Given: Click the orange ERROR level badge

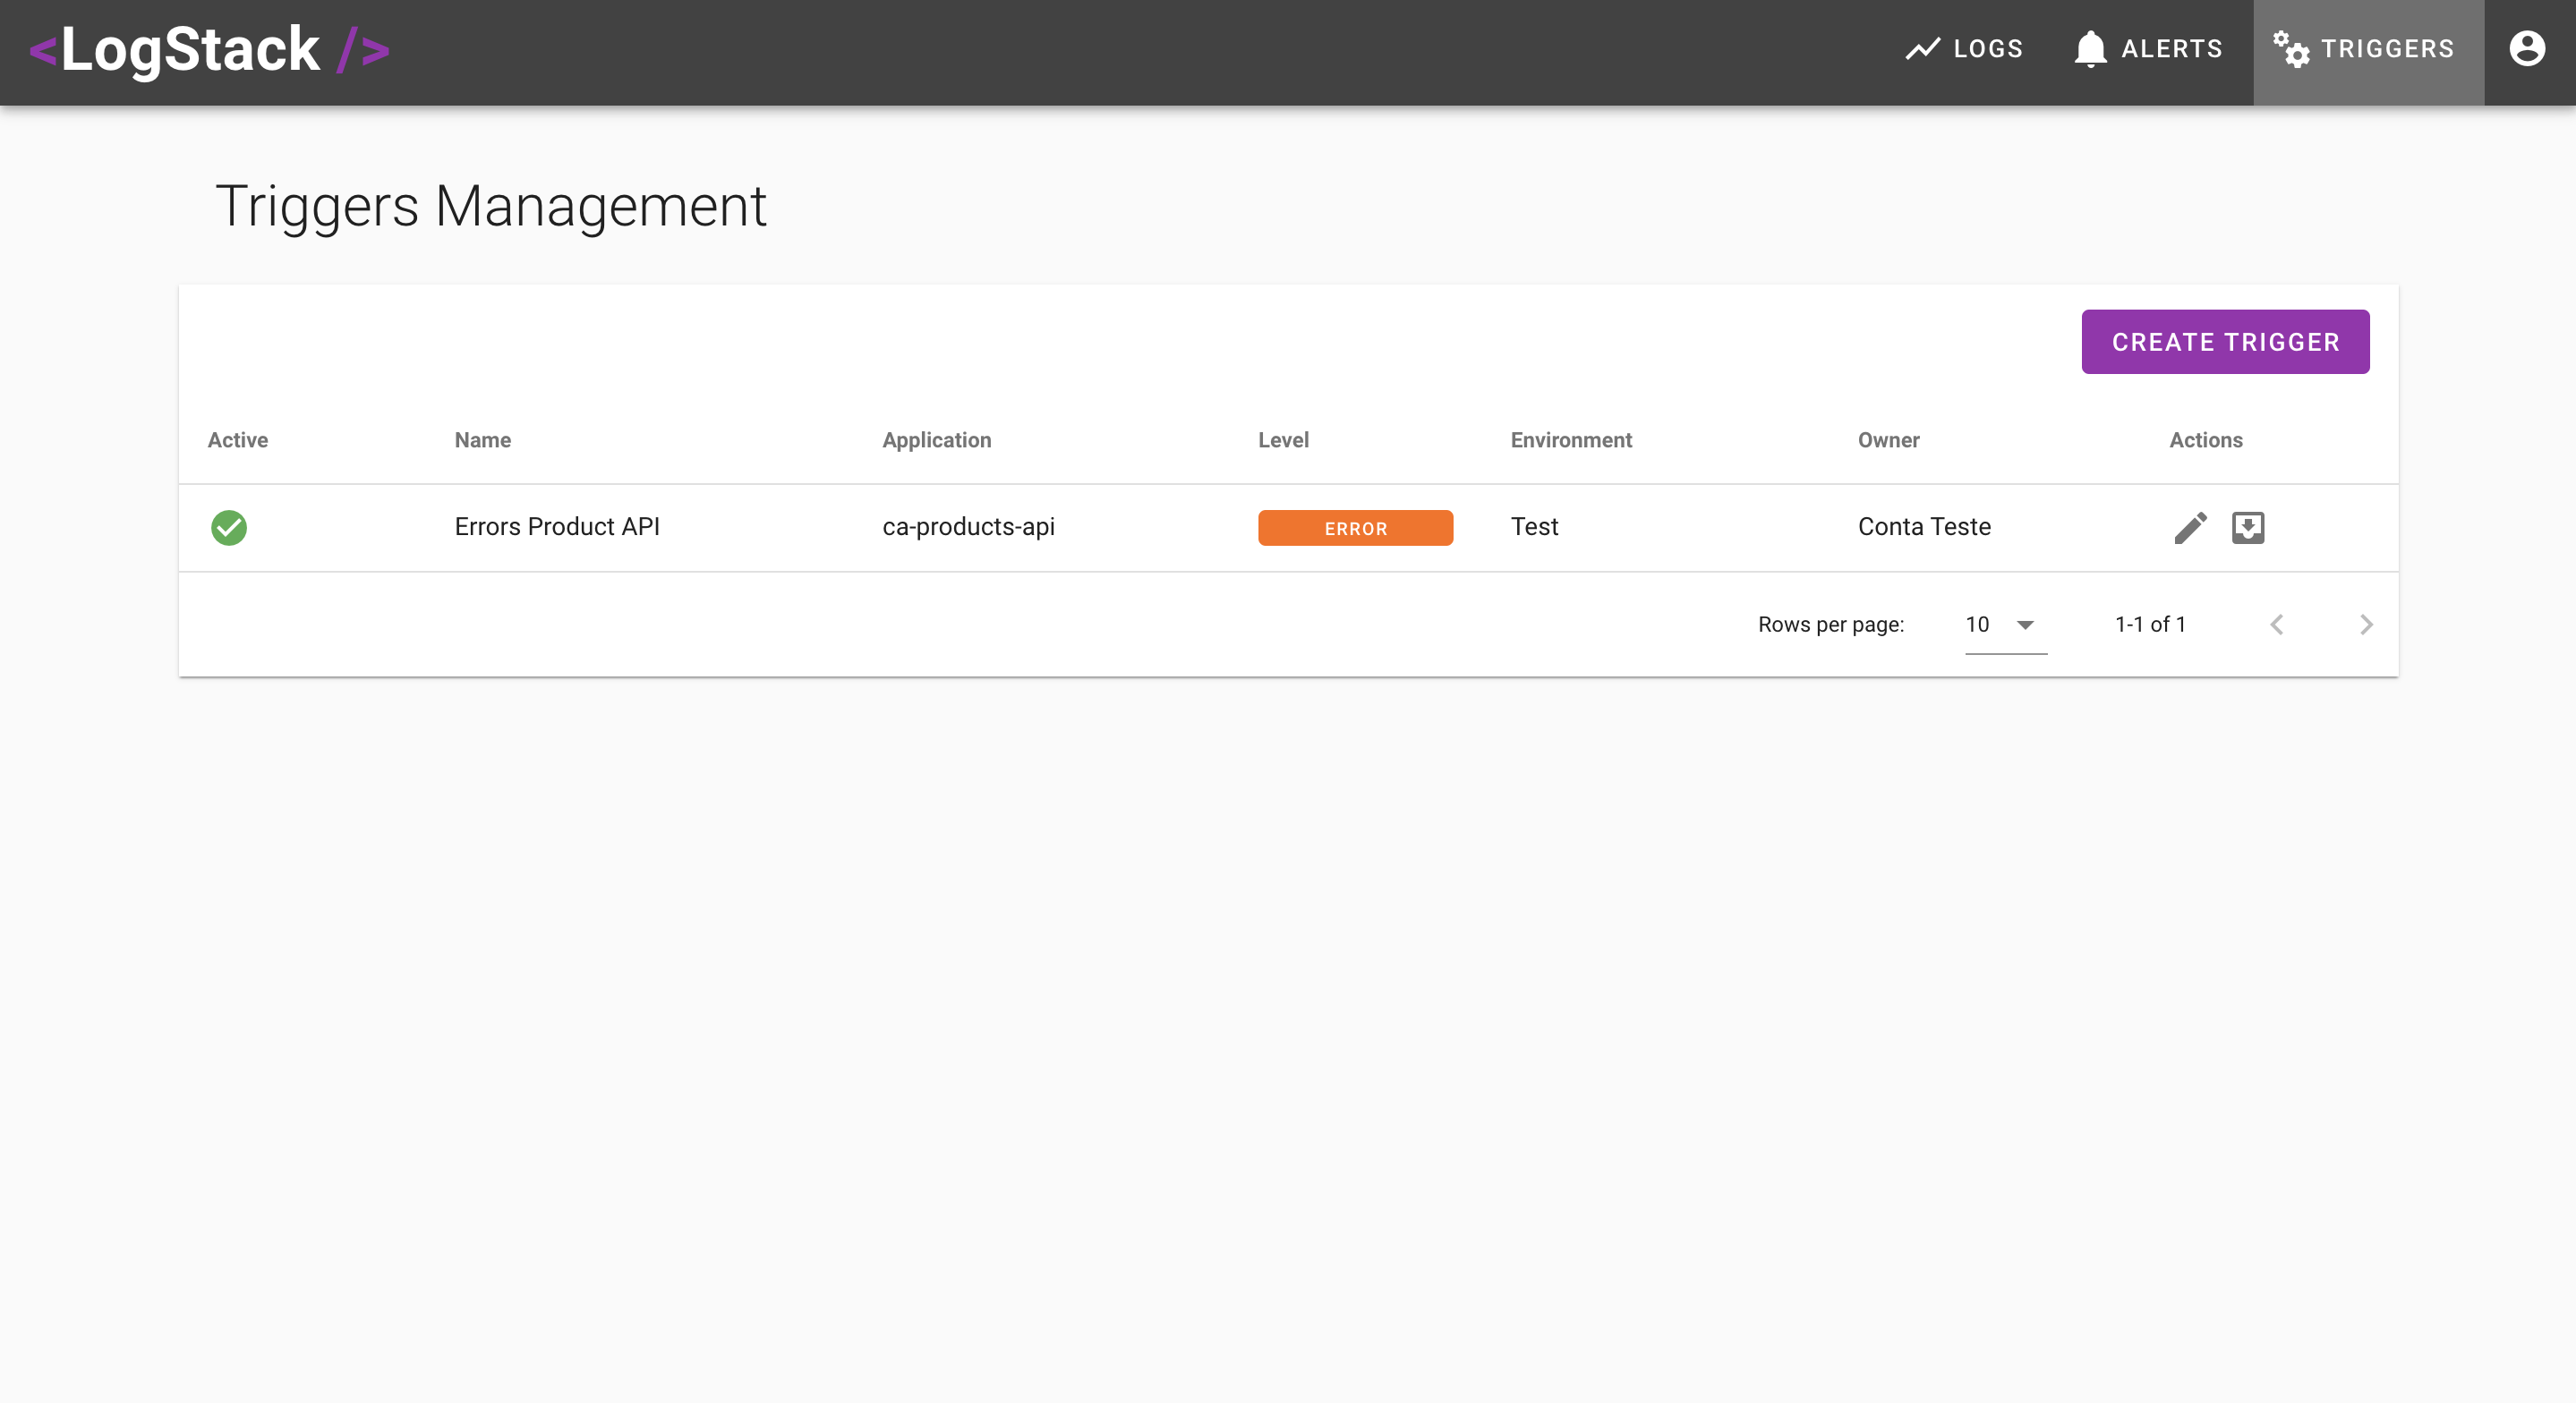Looking at the screenshot, I should point(1355,528).
